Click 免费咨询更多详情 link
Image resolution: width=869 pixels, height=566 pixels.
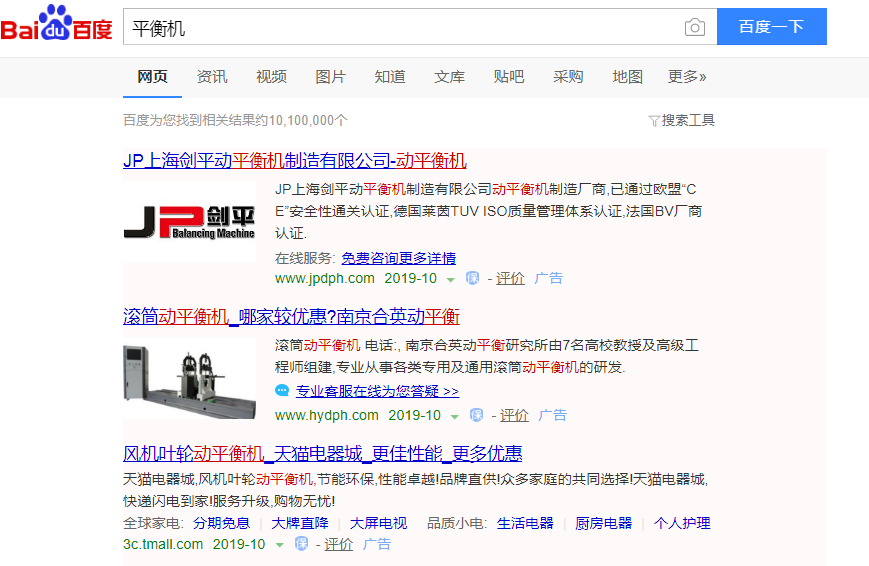pos(398,258)
